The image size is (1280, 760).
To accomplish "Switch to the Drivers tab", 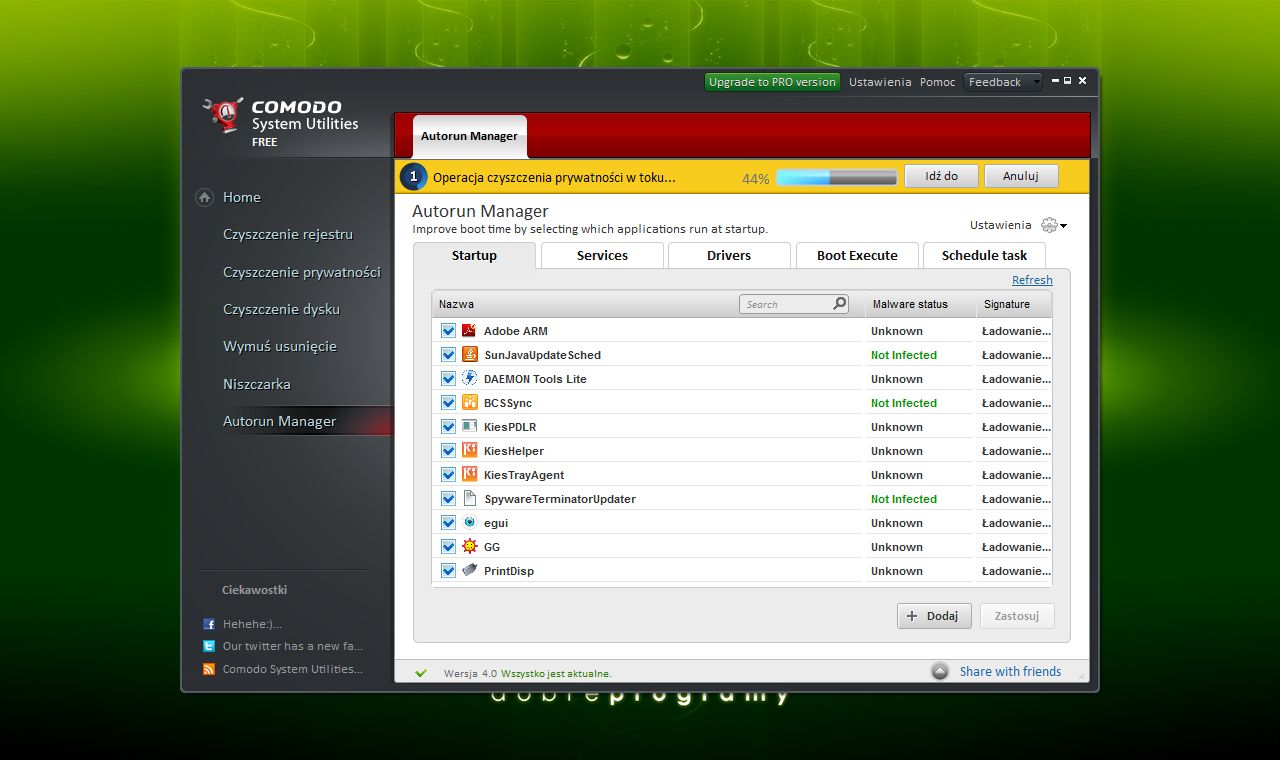I will click(729, 255).
